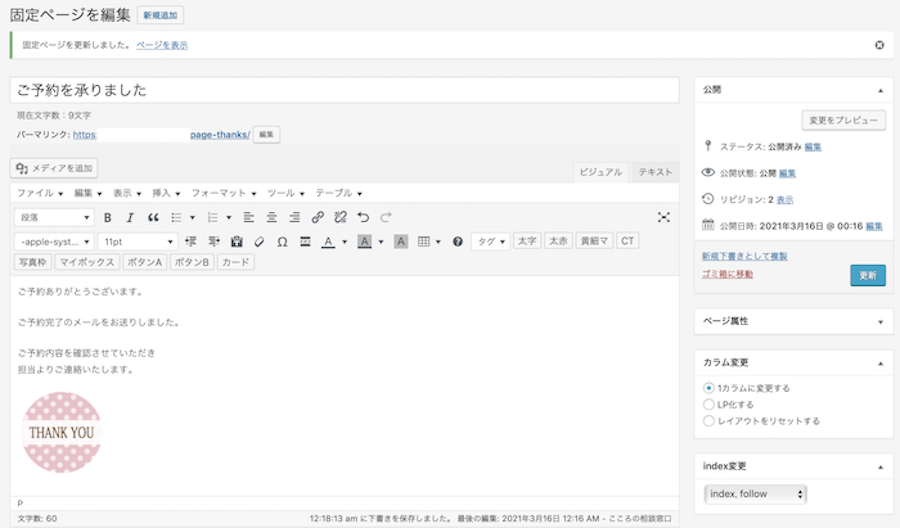The height and width of the screenshot is (528, 900).
Task: Toggle bold formatting in editor toolbar
Action: coord(107,218)
